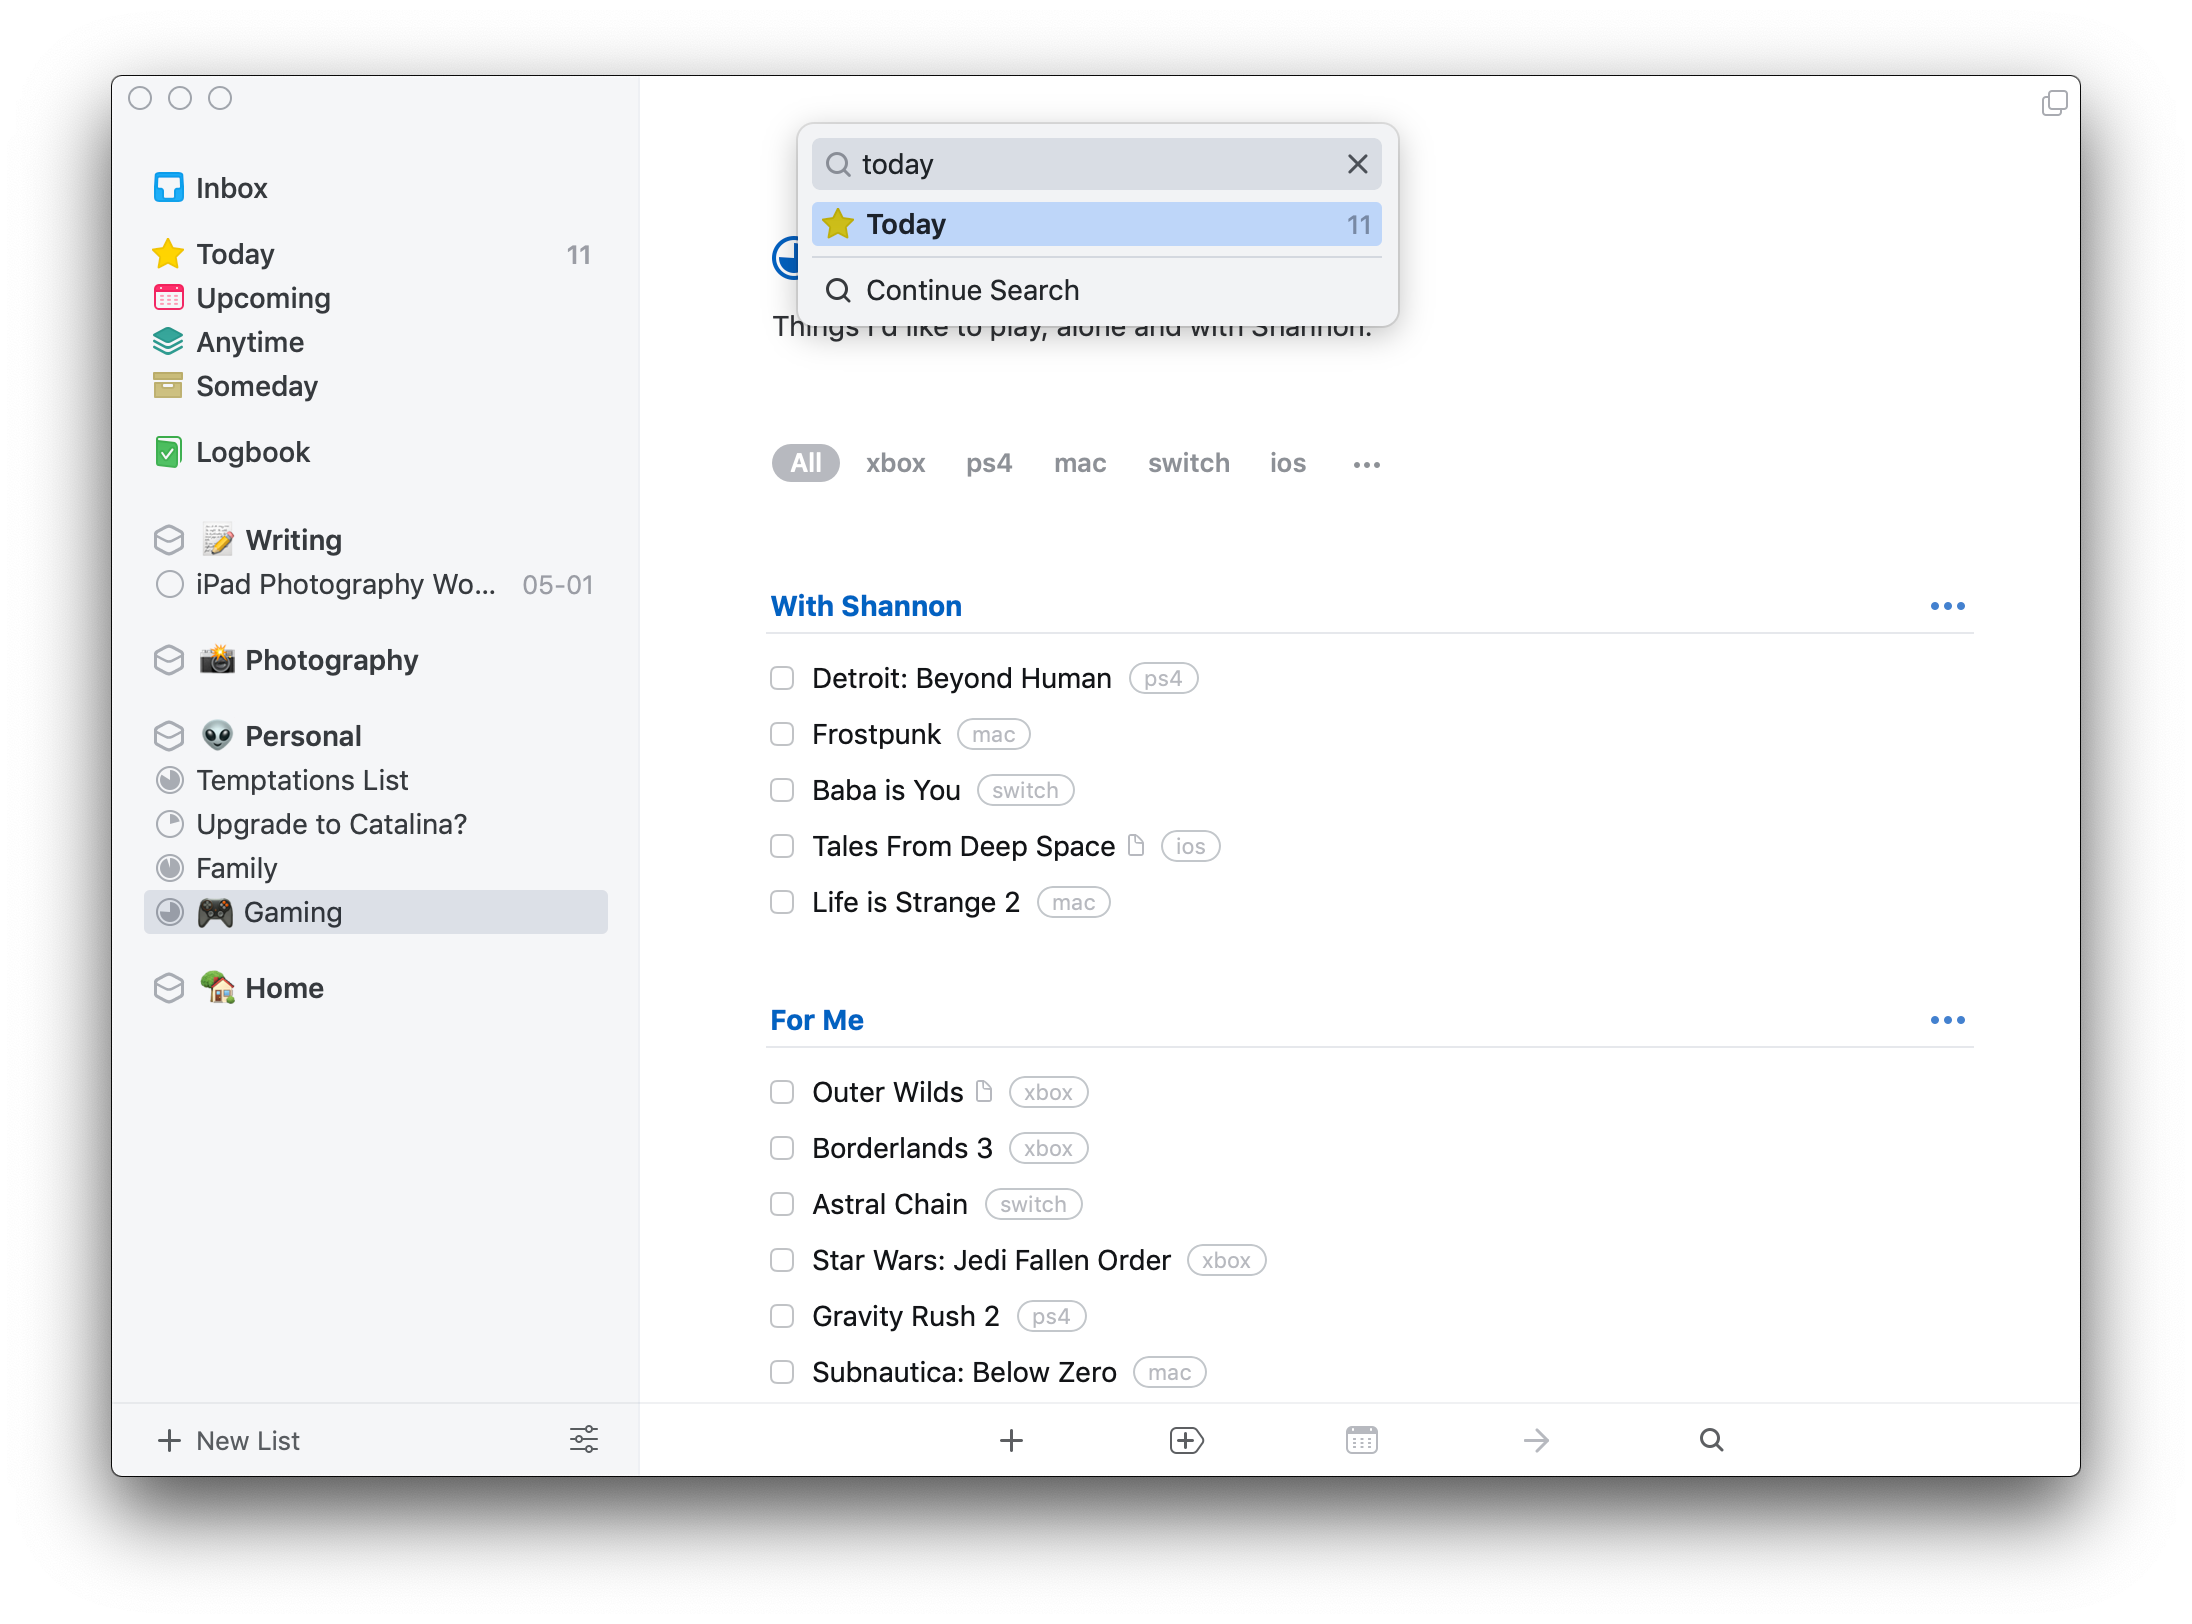Check off Borderlands 3
The height and width of the screenshot is (1624, 2192).
pos(782,1148)
